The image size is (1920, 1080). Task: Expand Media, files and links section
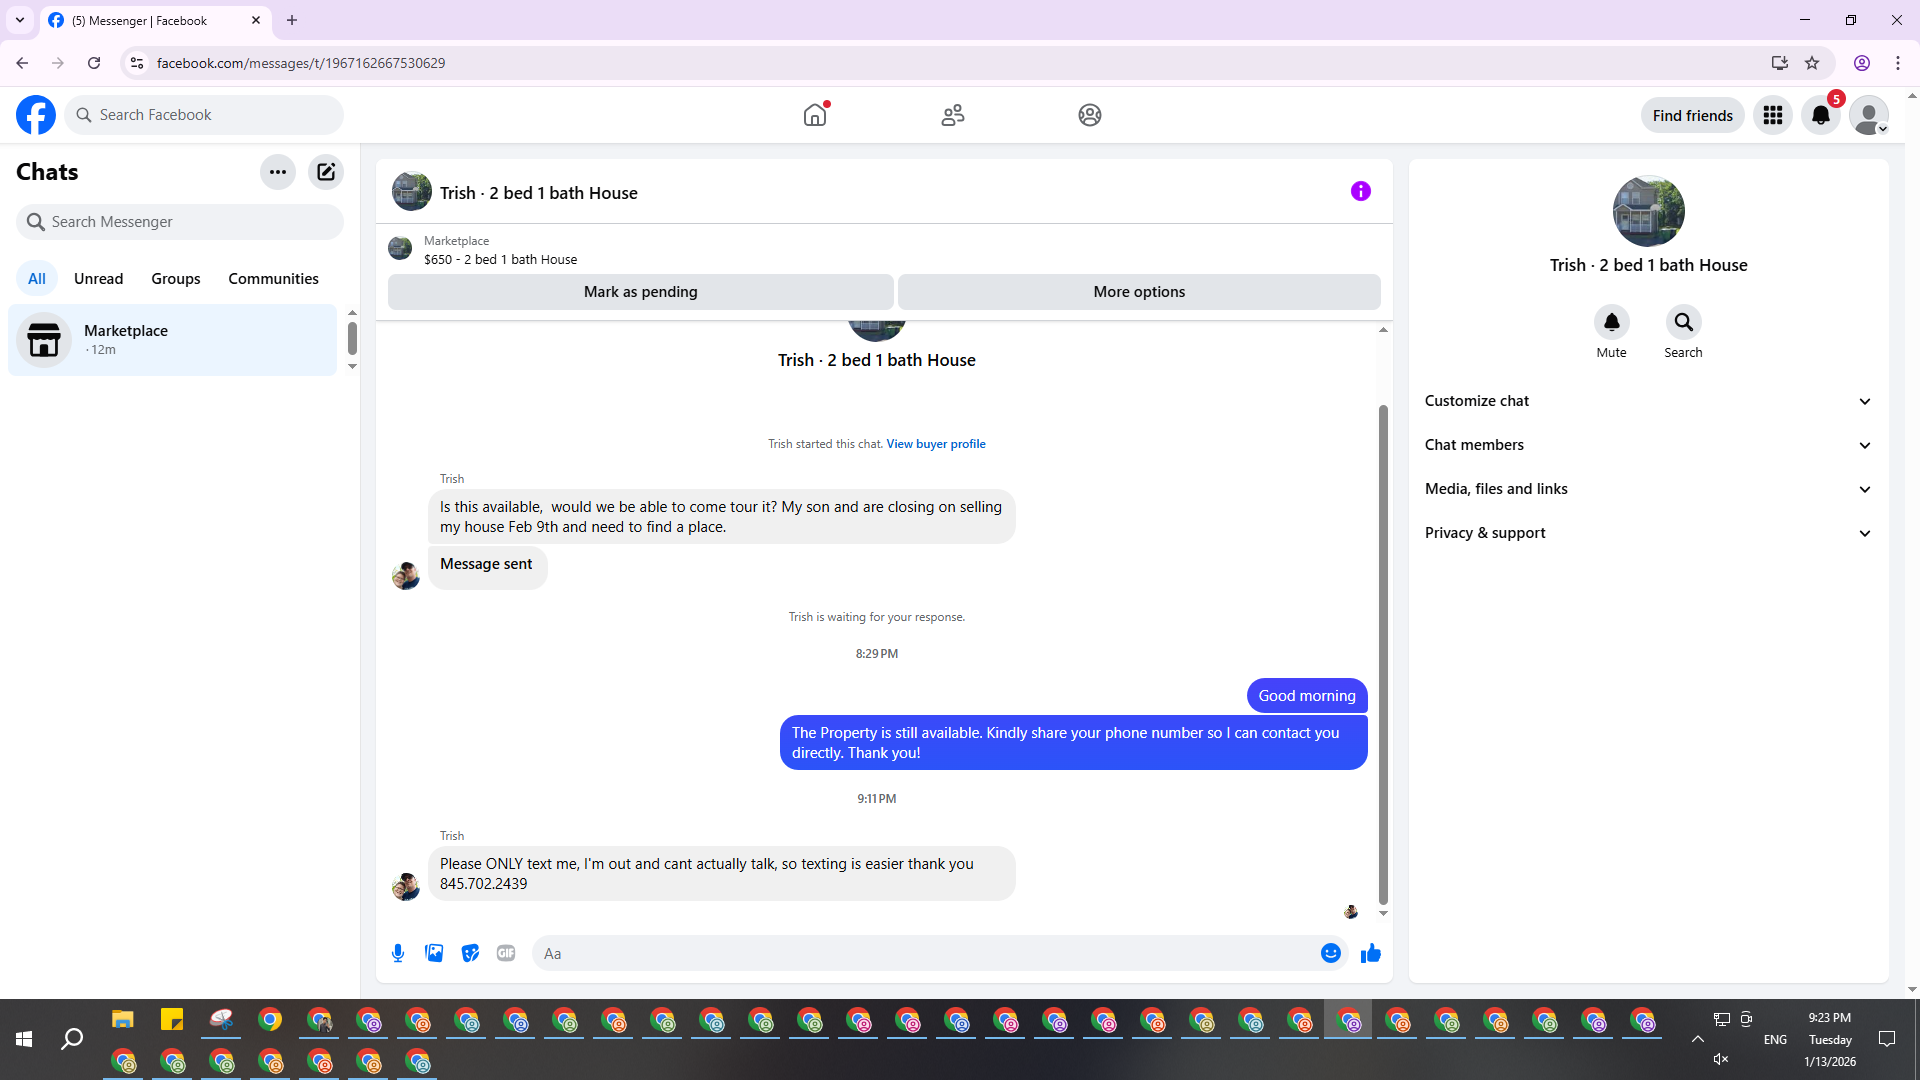pyautogui.click(x=1648, y=489)
